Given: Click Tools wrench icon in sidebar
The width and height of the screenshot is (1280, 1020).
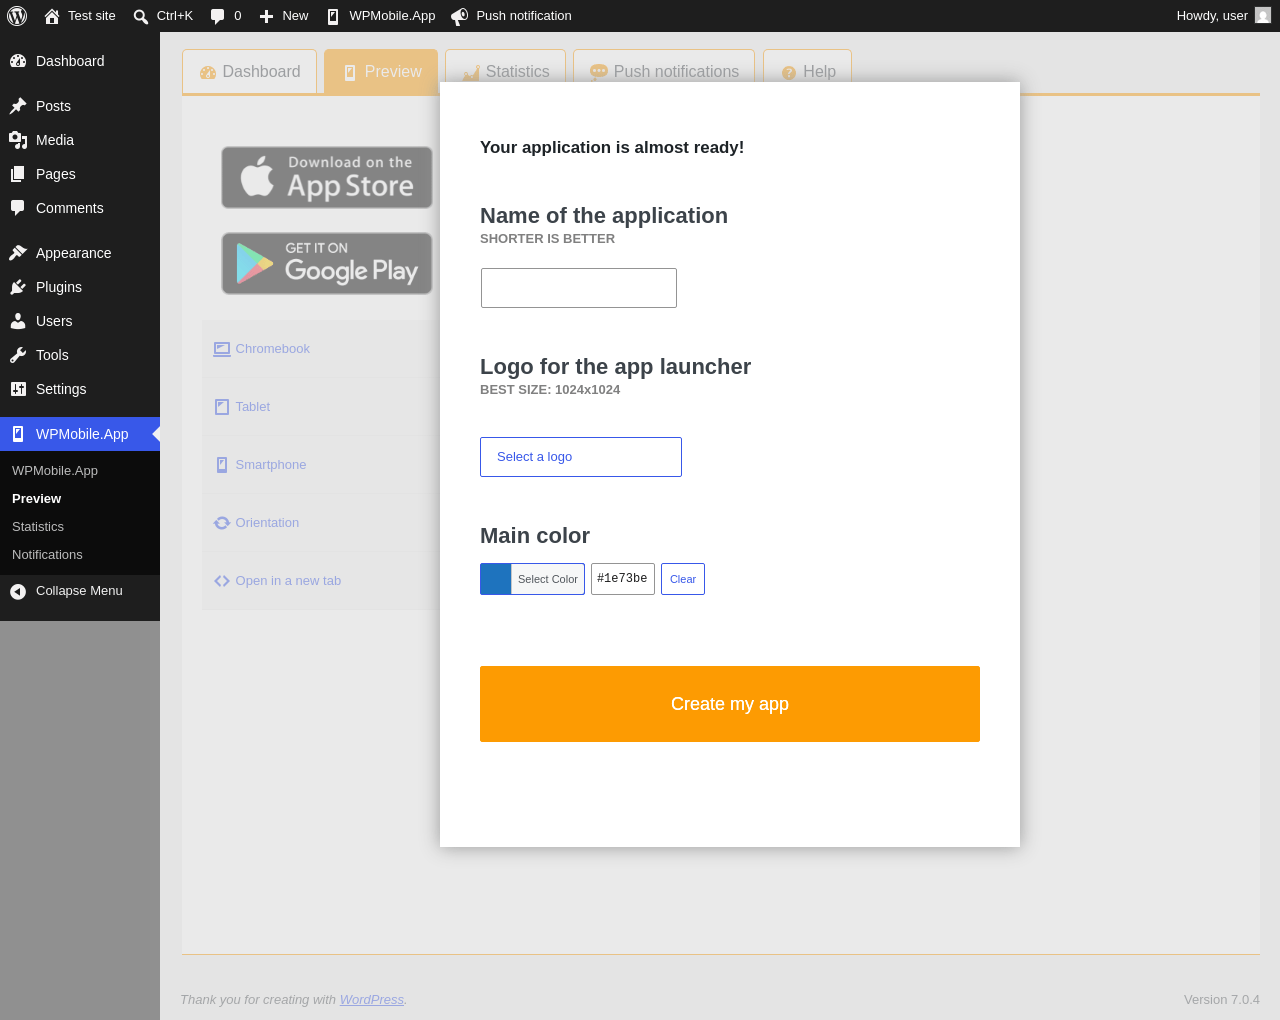Looking at the screenshot, I should pos(18,355).
